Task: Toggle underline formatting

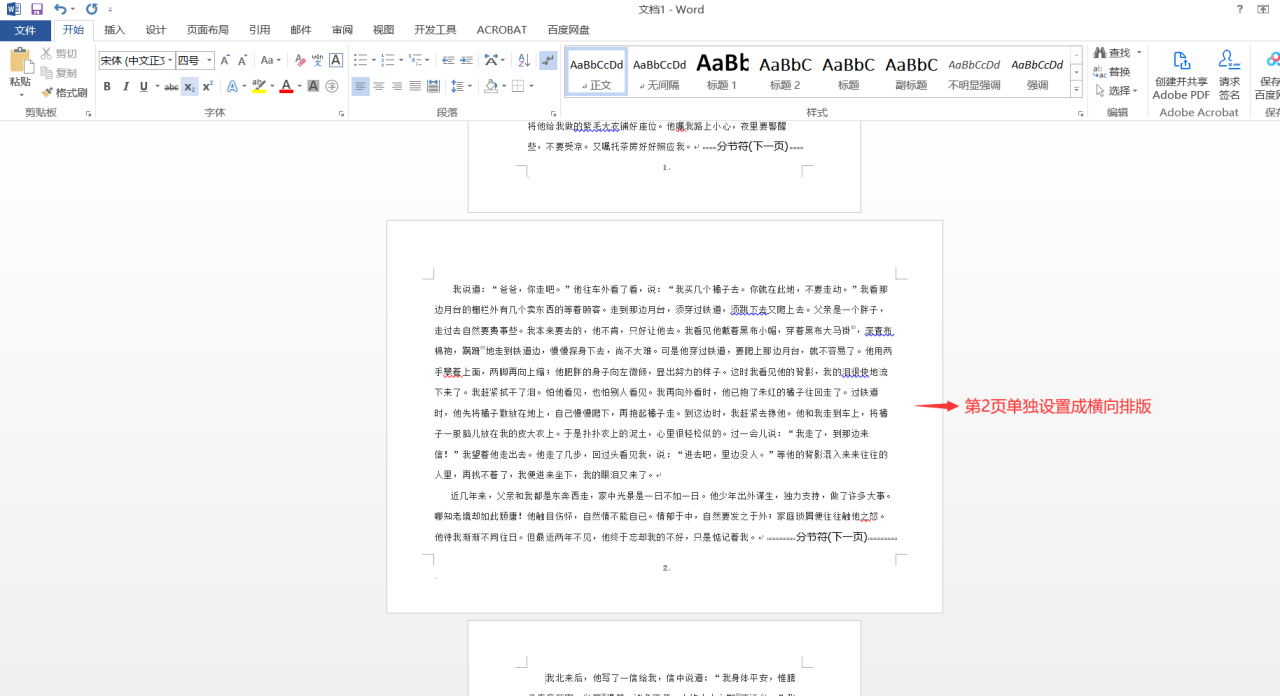Action: 143,86
